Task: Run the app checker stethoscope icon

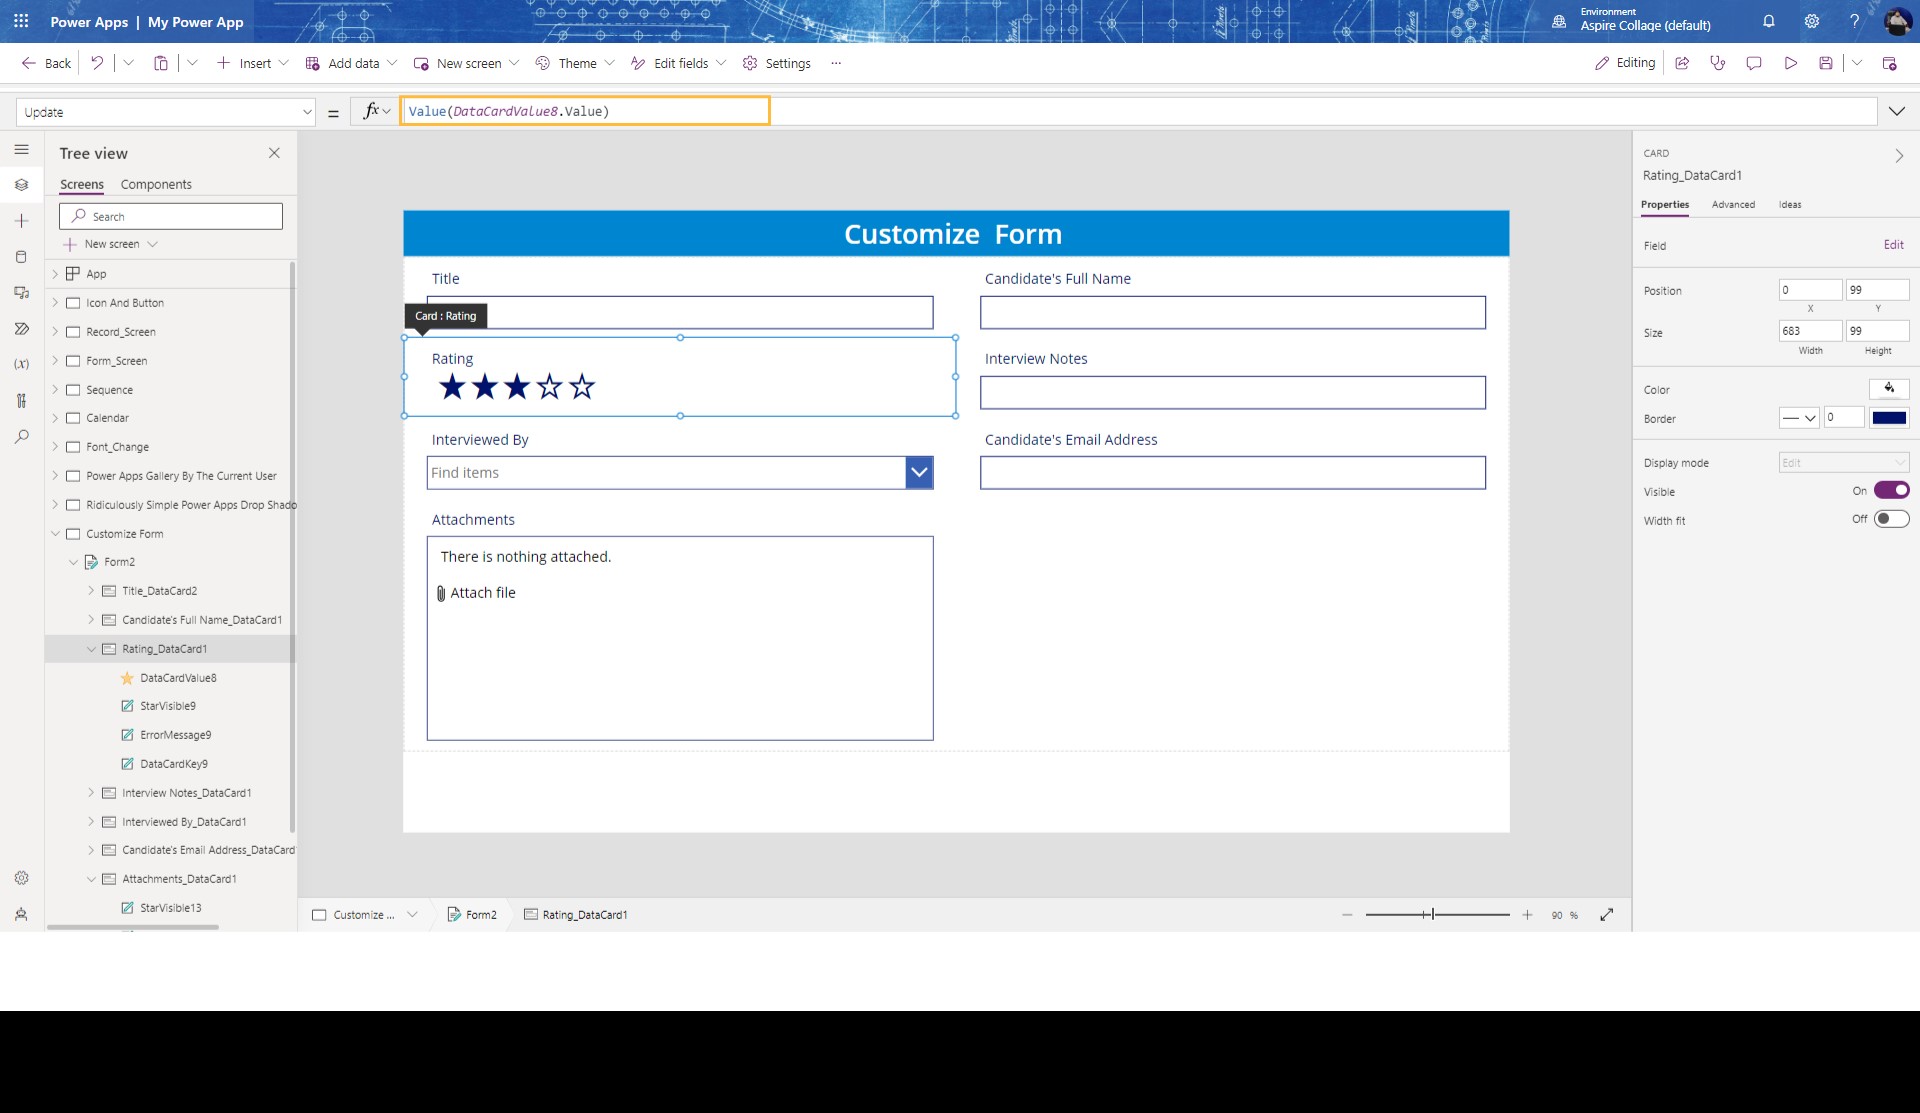Action: click(1718, 62)
